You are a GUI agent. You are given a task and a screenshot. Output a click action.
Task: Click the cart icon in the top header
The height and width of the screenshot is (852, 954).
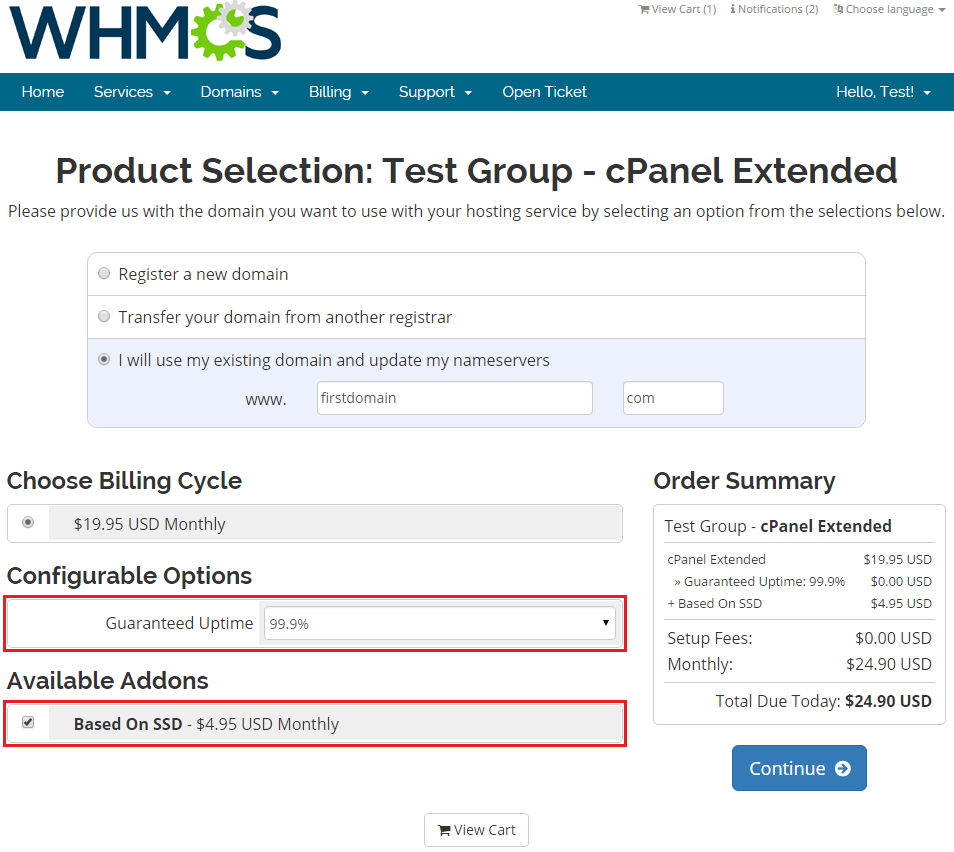point(644,9)
